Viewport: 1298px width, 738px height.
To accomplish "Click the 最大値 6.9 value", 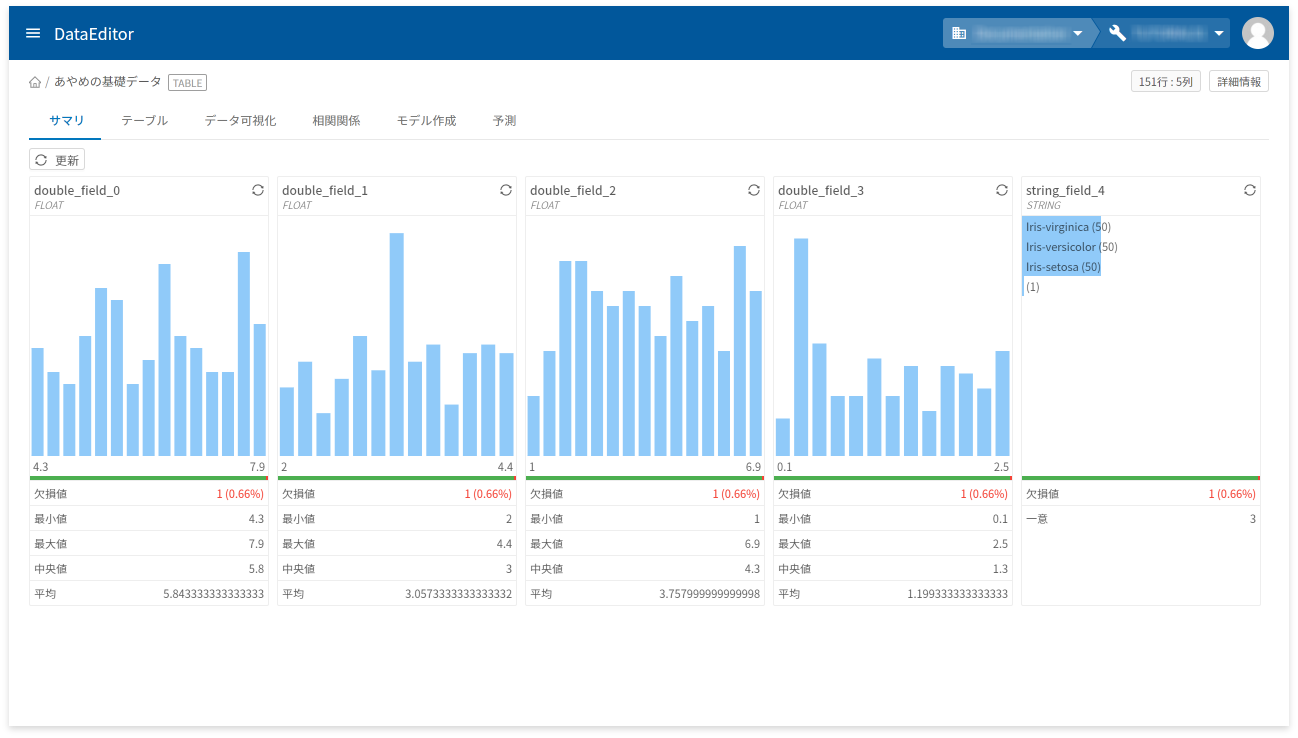I will 752,544.
